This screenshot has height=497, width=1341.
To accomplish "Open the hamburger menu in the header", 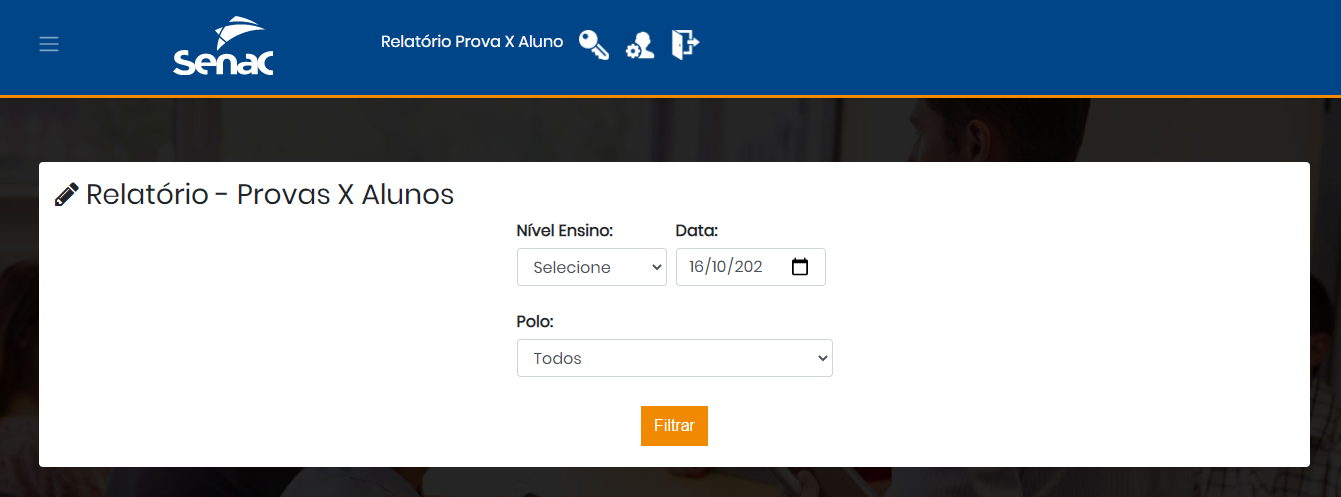I will tap(49, 44).
